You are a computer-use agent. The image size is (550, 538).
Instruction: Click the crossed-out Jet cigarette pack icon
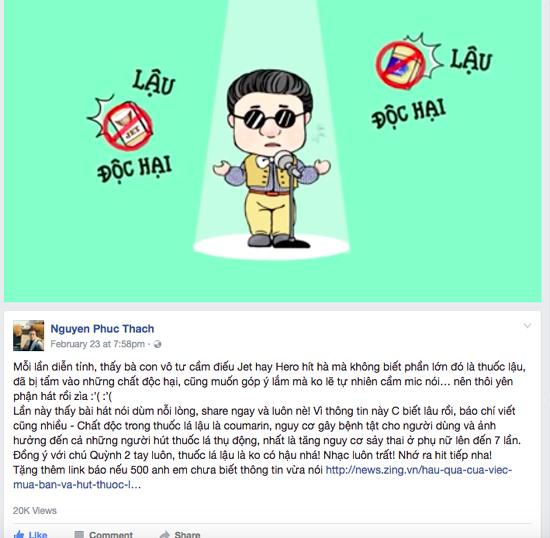tap(128, 126)
